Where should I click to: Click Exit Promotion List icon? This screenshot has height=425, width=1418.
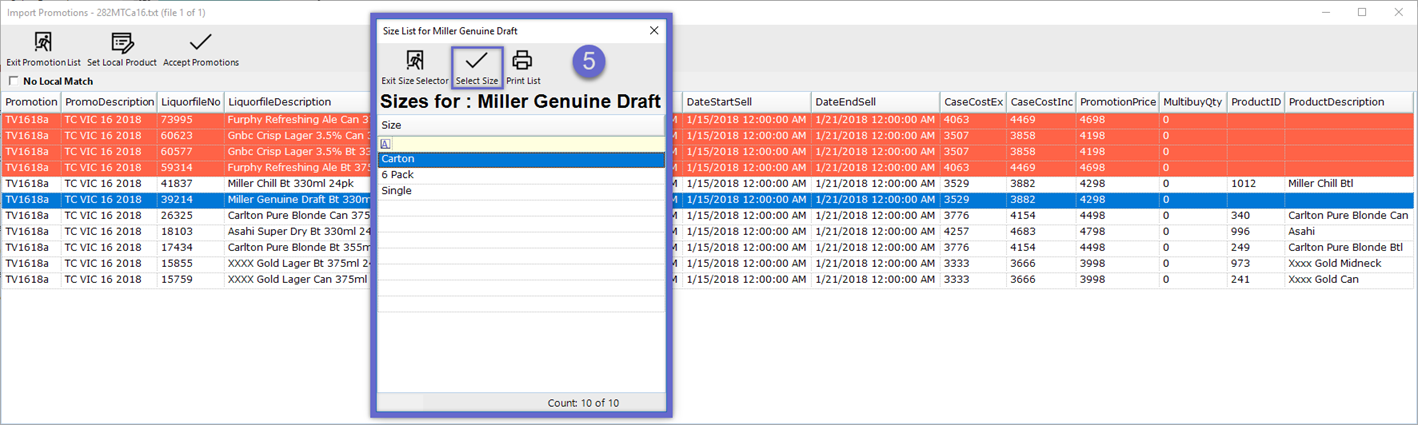coord(43,41)
